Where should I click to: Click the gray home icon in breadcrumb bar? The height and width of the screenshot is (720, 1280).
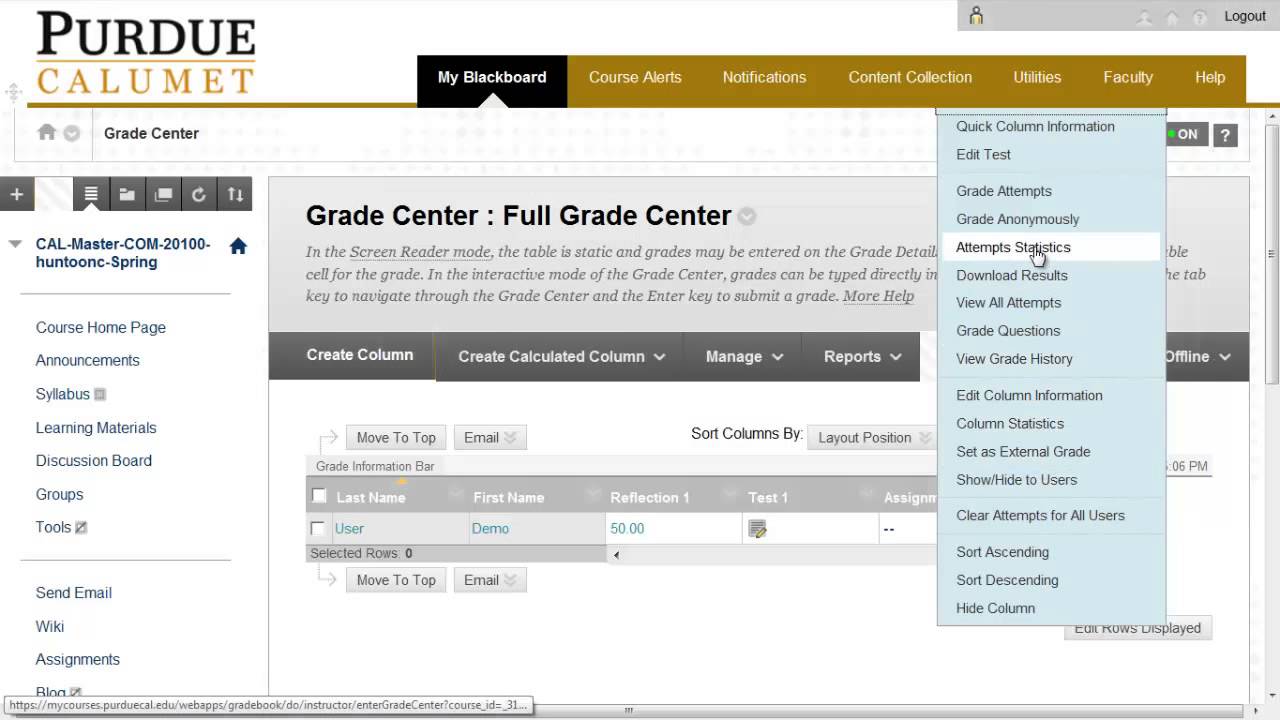[46, 132]
